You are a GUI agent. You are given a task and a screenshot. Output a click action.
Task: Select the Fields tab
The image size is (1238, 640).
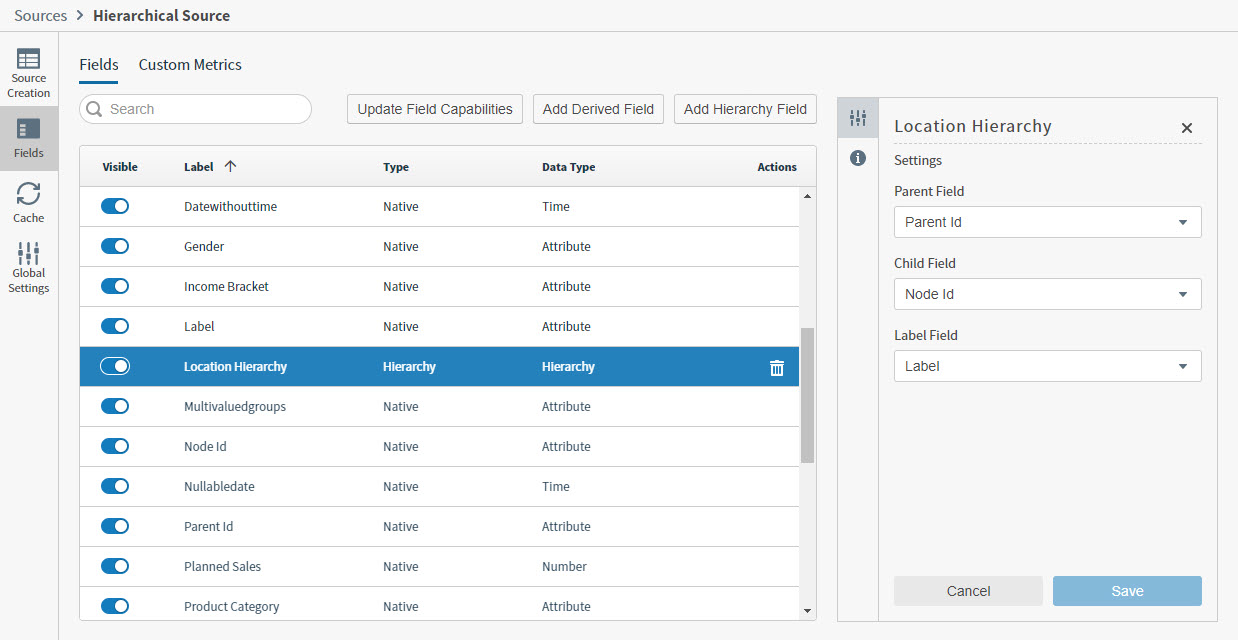coord(98,64)
